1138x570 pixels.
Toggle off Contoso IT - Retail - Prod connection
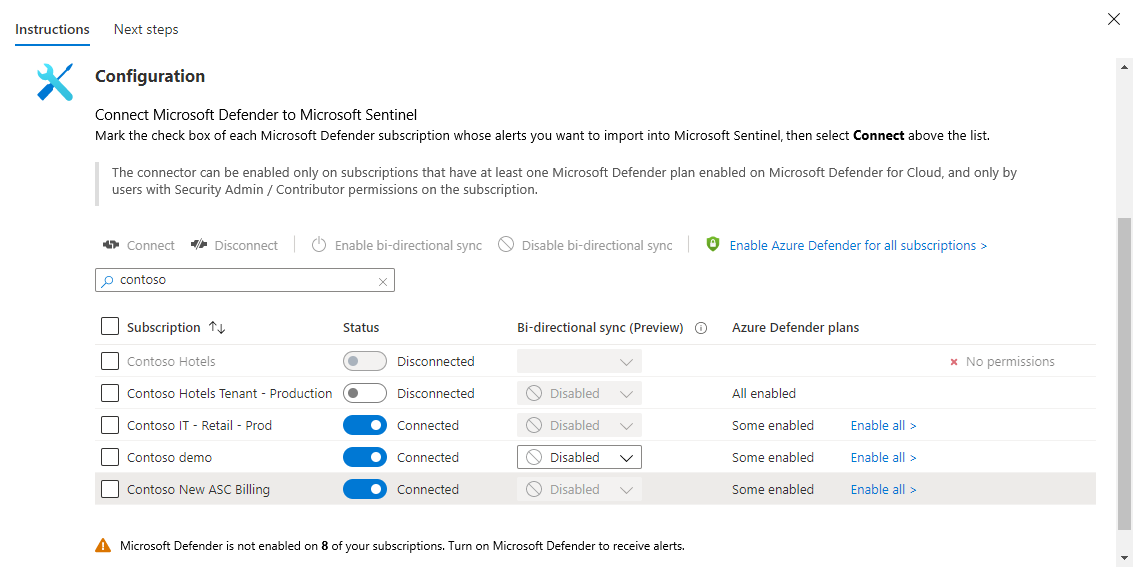(x=364, y=425)
